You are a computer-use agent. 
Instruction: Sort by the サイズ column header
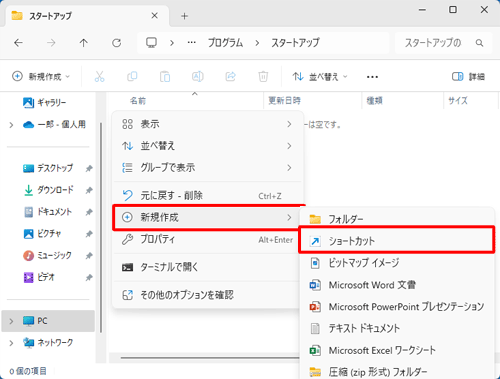point(458,100)
